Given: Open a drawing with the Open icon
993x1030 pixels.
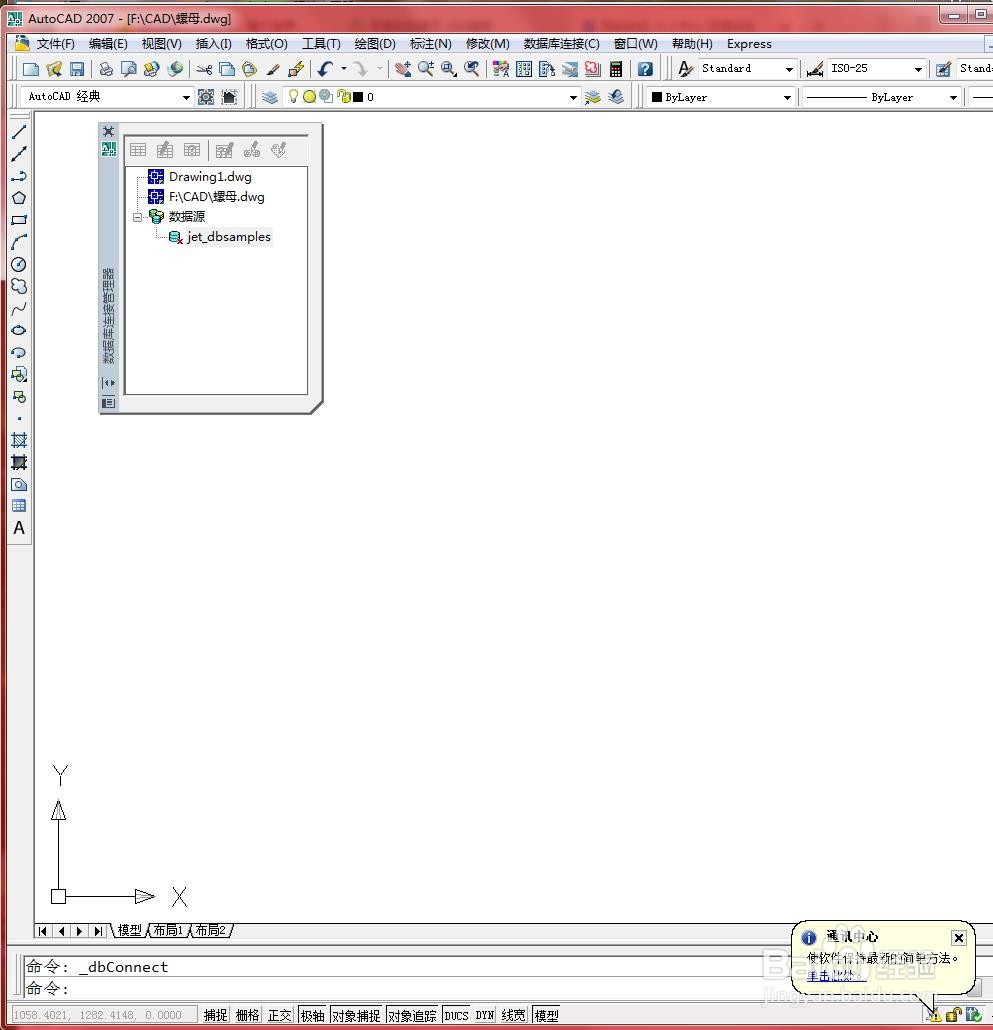Looking at the screenshot, I should click(x=54, y=69).
